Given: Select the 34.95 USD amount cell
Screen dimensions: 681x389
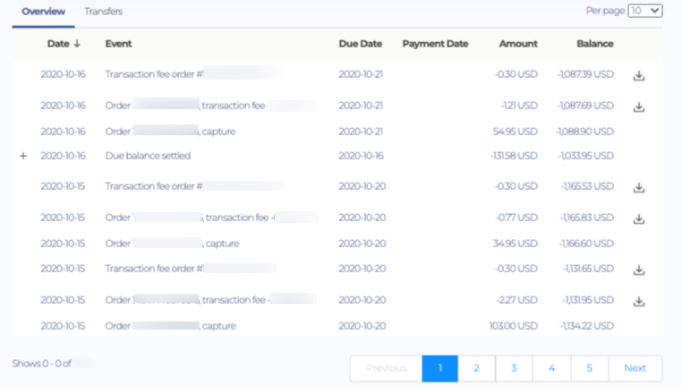Looking at the screenshot, I should pos(515,243).
